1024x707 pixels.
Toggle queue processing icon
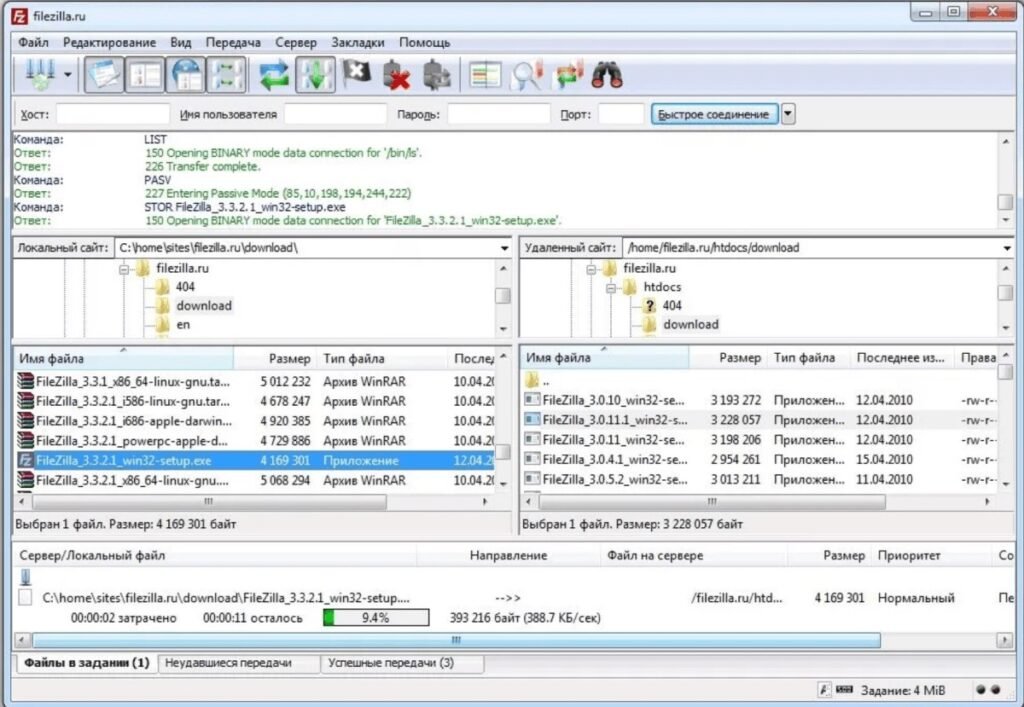[x=315, y=75]
